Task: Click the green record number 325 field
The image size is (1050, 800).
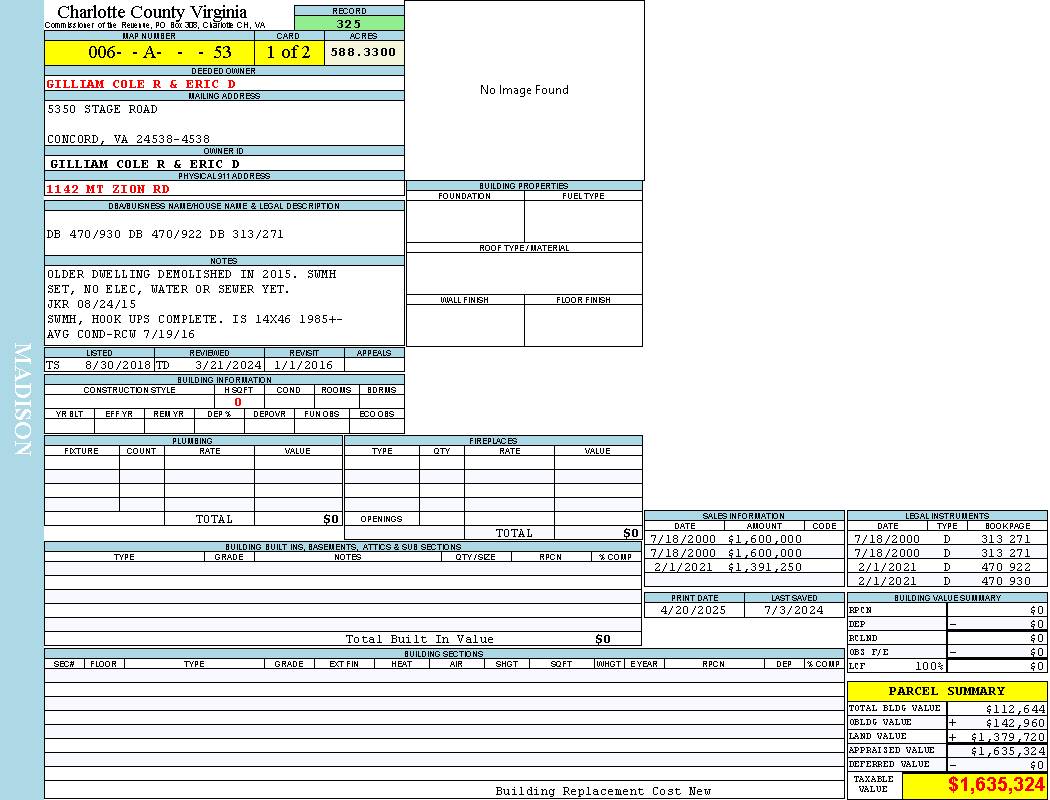Action: click(349, 24)
